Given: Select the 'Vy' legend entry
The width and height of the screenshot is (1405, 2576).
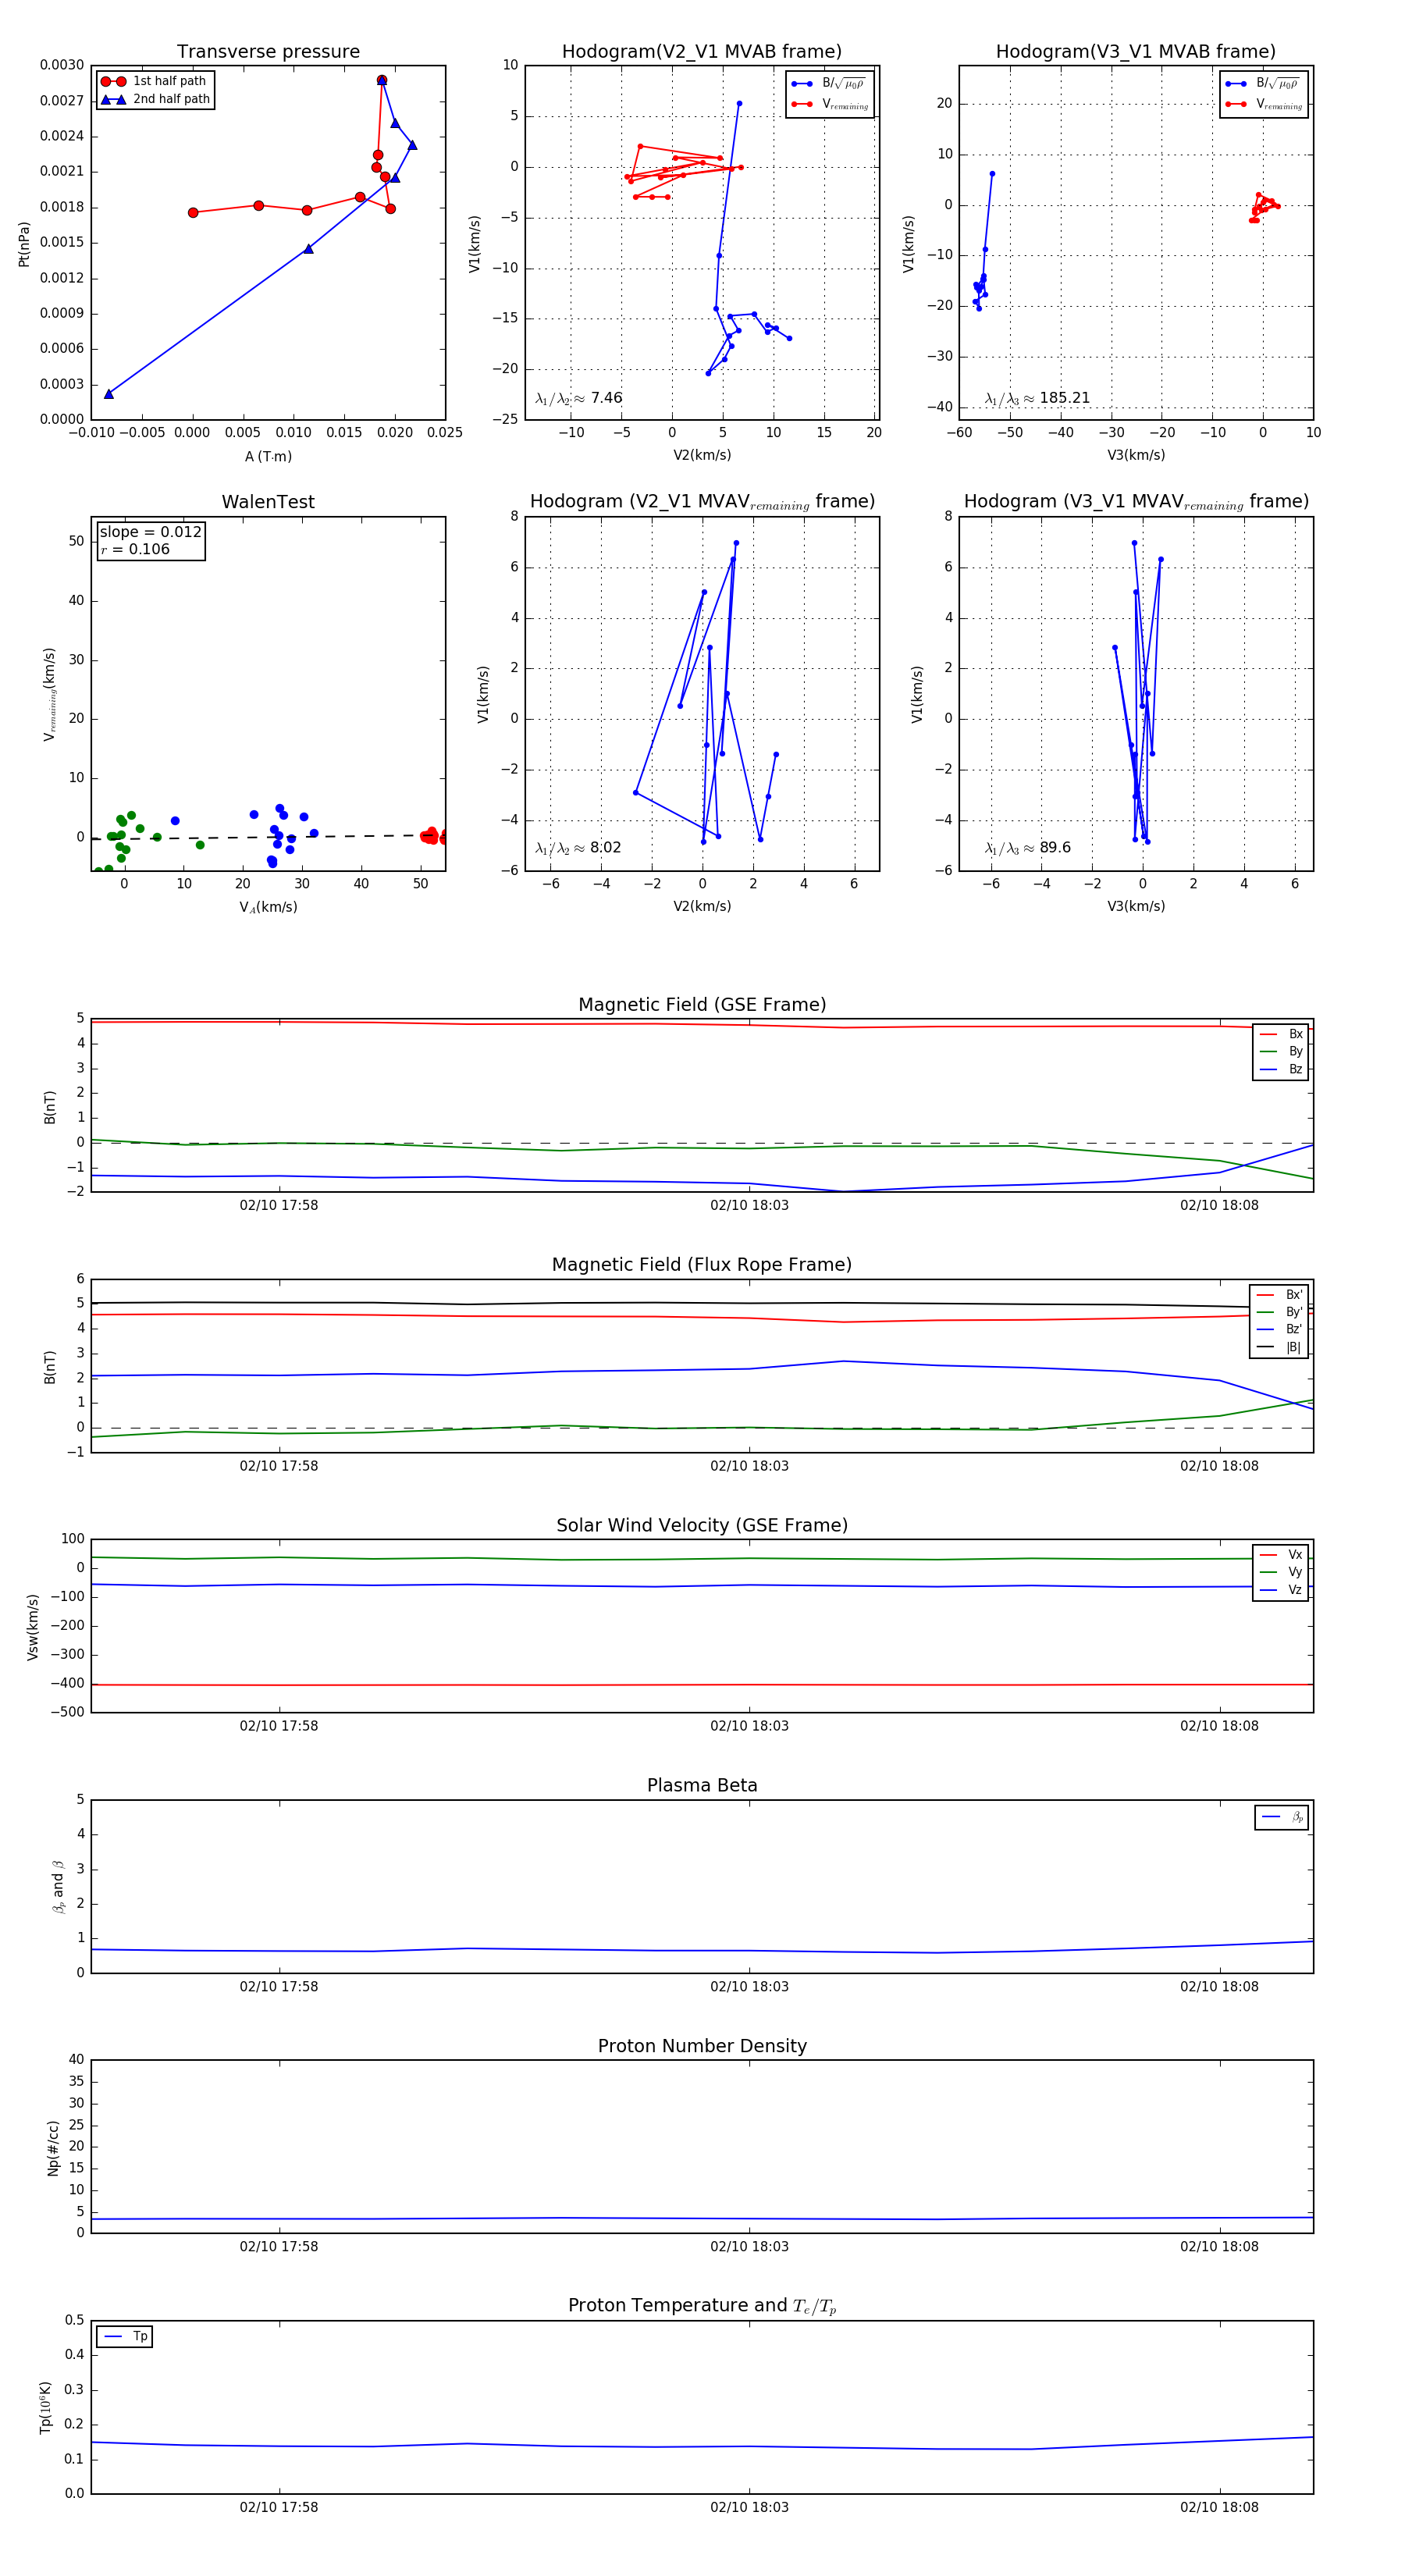Looking at the screenshot, I should (x=1282, y=1572).
